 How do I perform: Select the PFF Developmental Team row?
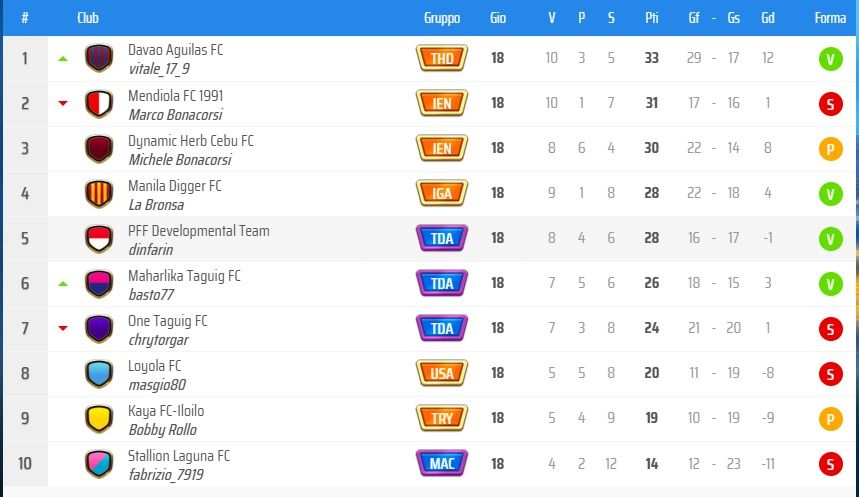point(430,238)
